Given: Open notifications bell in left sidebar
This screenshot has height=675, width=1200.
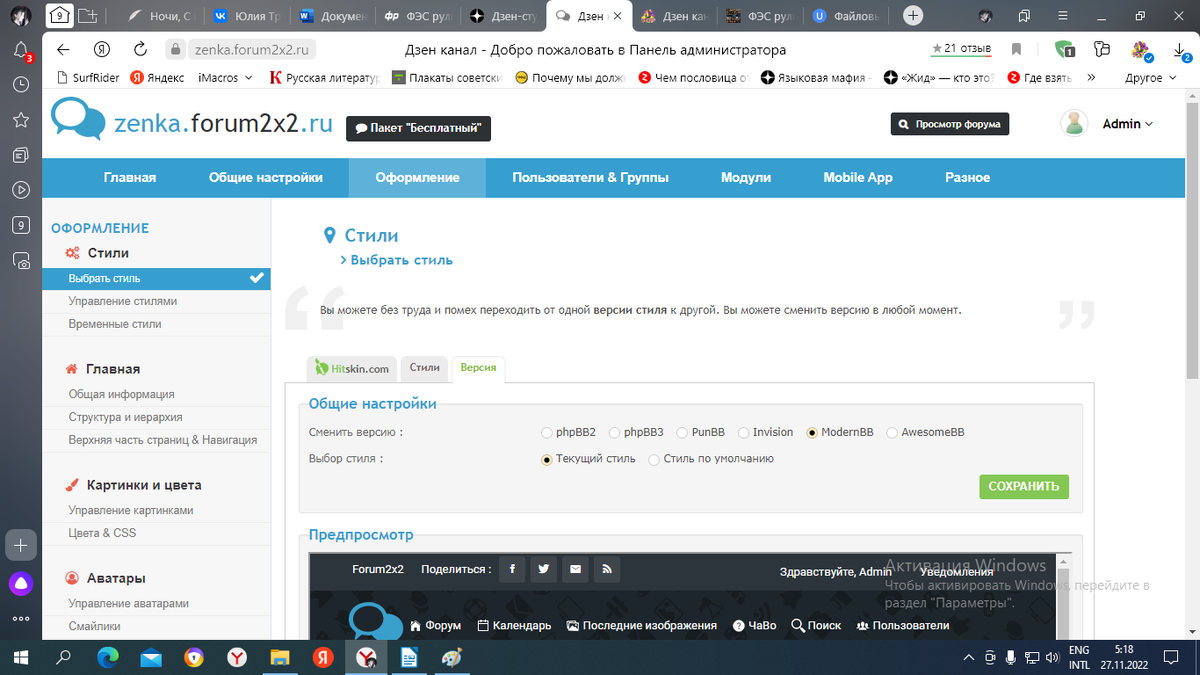Looking at the screenshot, I should tap(21, 51).
